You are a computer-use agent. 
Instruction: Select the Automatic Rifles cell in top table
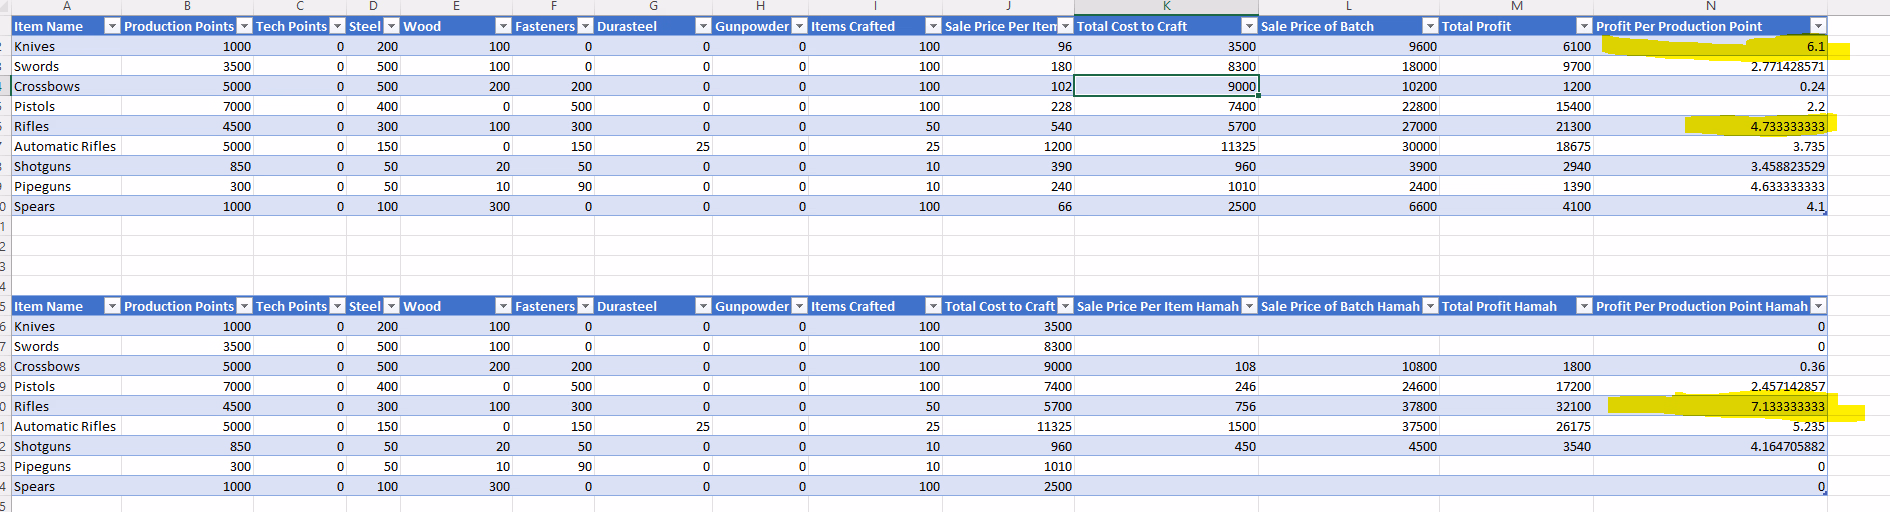coord(66,146)
